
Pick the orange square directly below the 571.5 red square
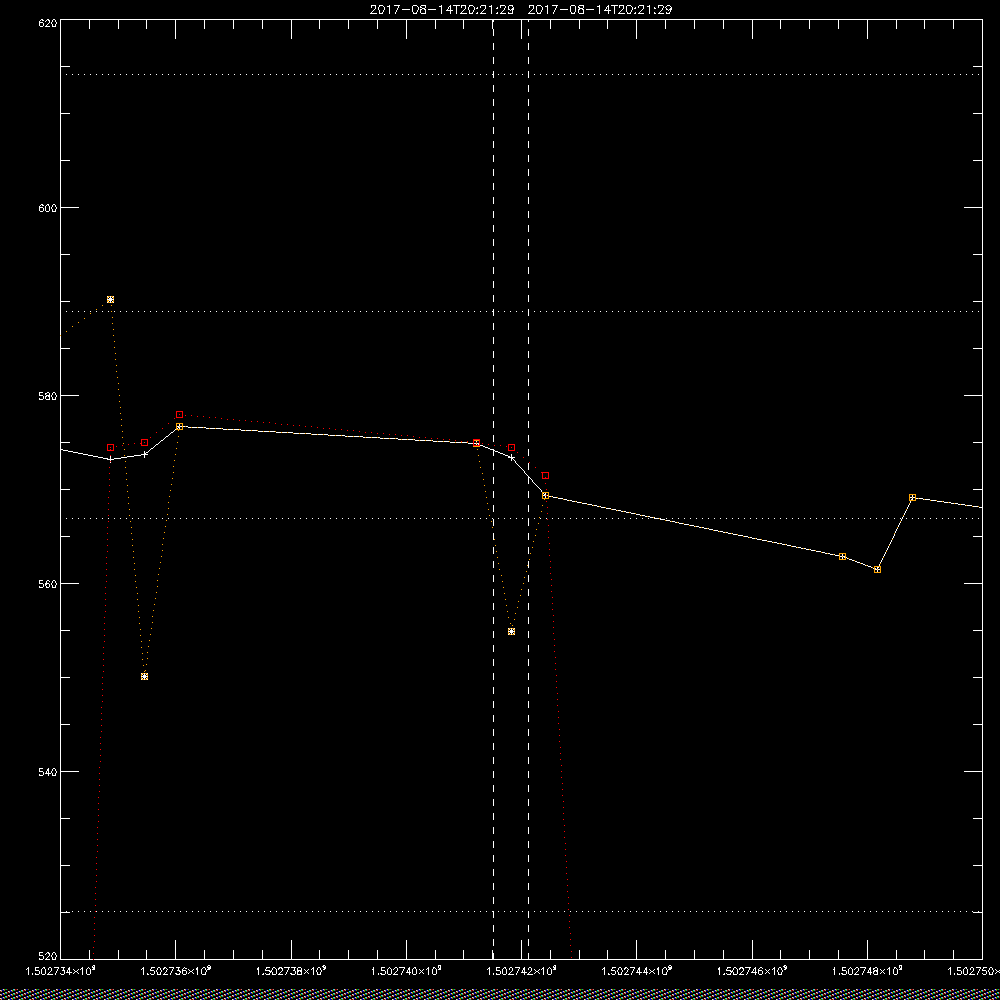point(545,496)
